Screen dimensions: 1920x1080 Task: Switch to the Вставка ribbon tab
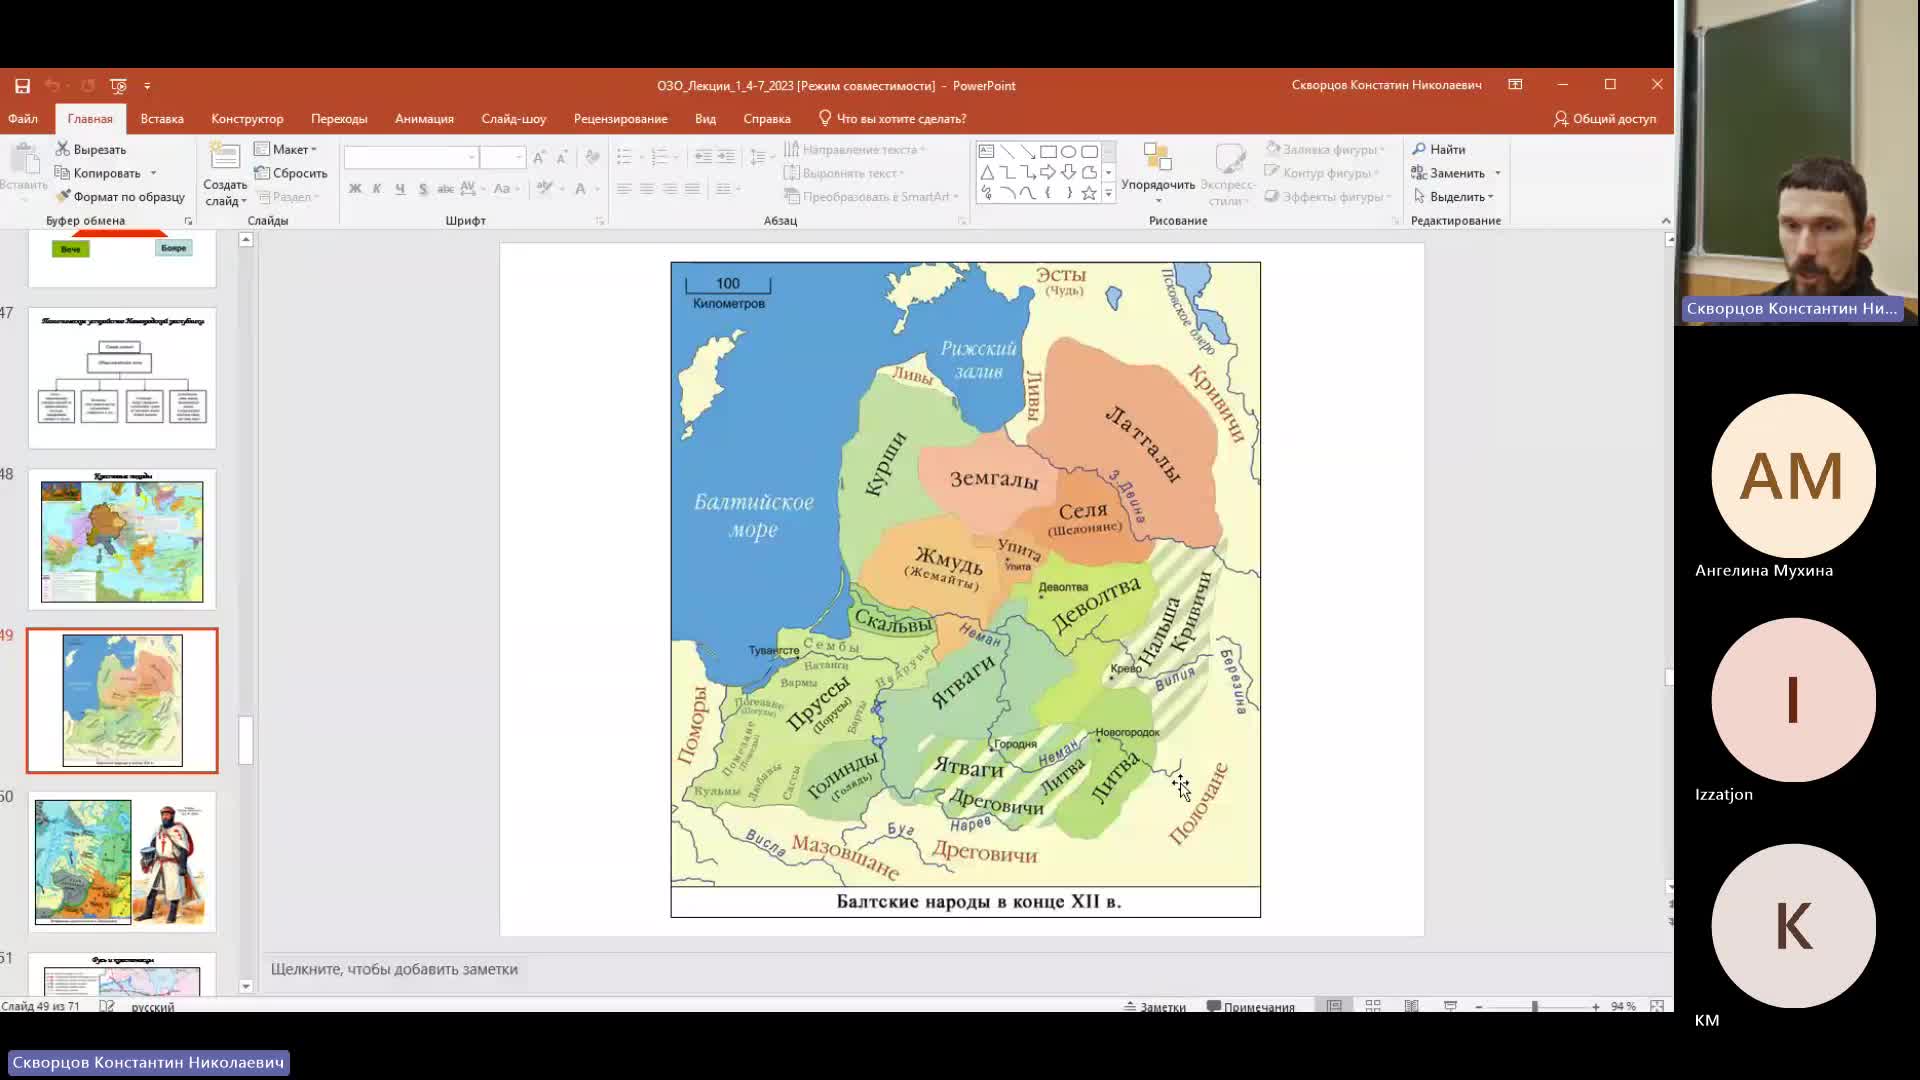[162, 118]
